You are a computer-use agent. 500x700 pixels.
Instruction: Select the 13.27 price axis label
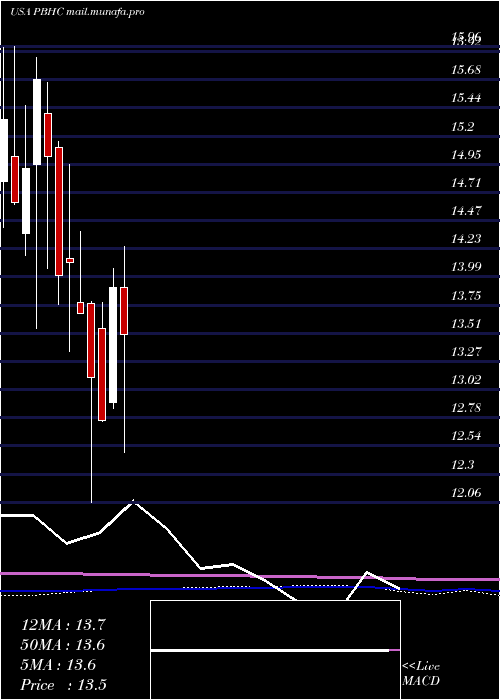[x=466, y=351]
